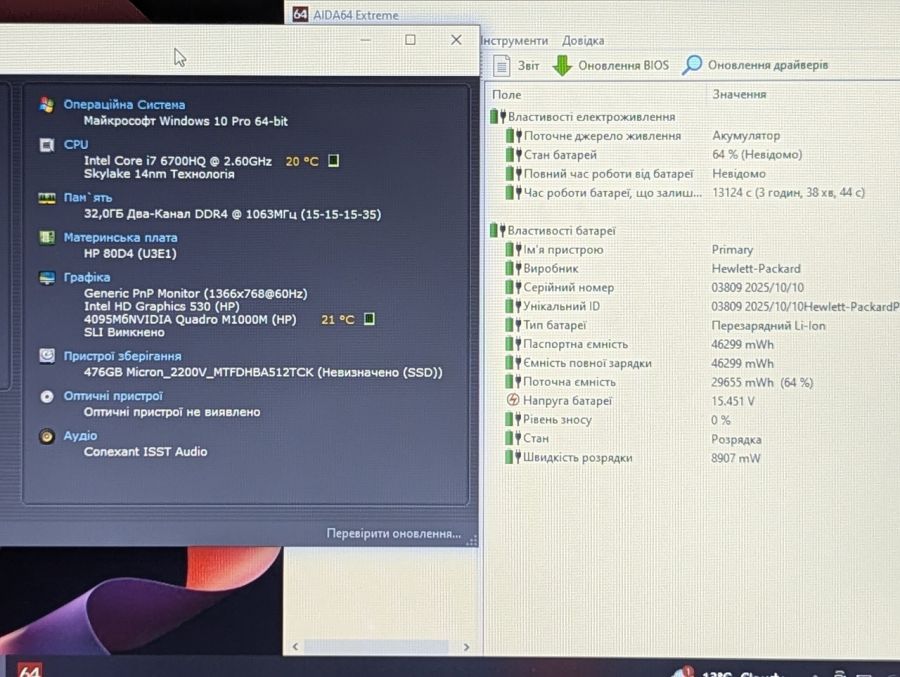Click Intel Core i7 6700HQ text
The image size is (900, 677).
coord(177,161)
